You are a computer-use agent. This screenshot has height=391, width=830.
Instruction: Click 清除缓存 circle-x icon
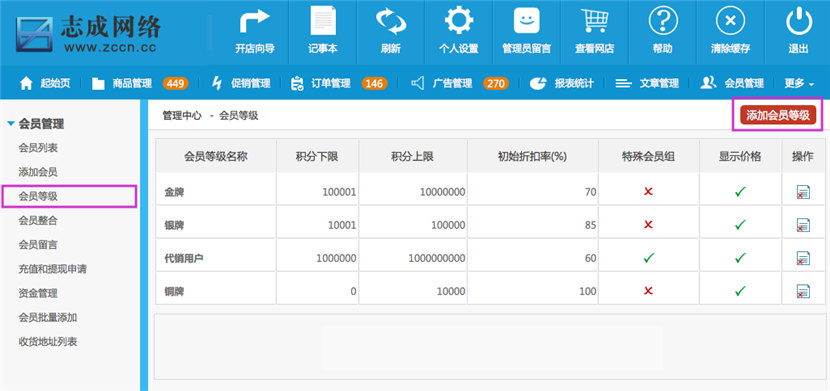pos(730,21)
